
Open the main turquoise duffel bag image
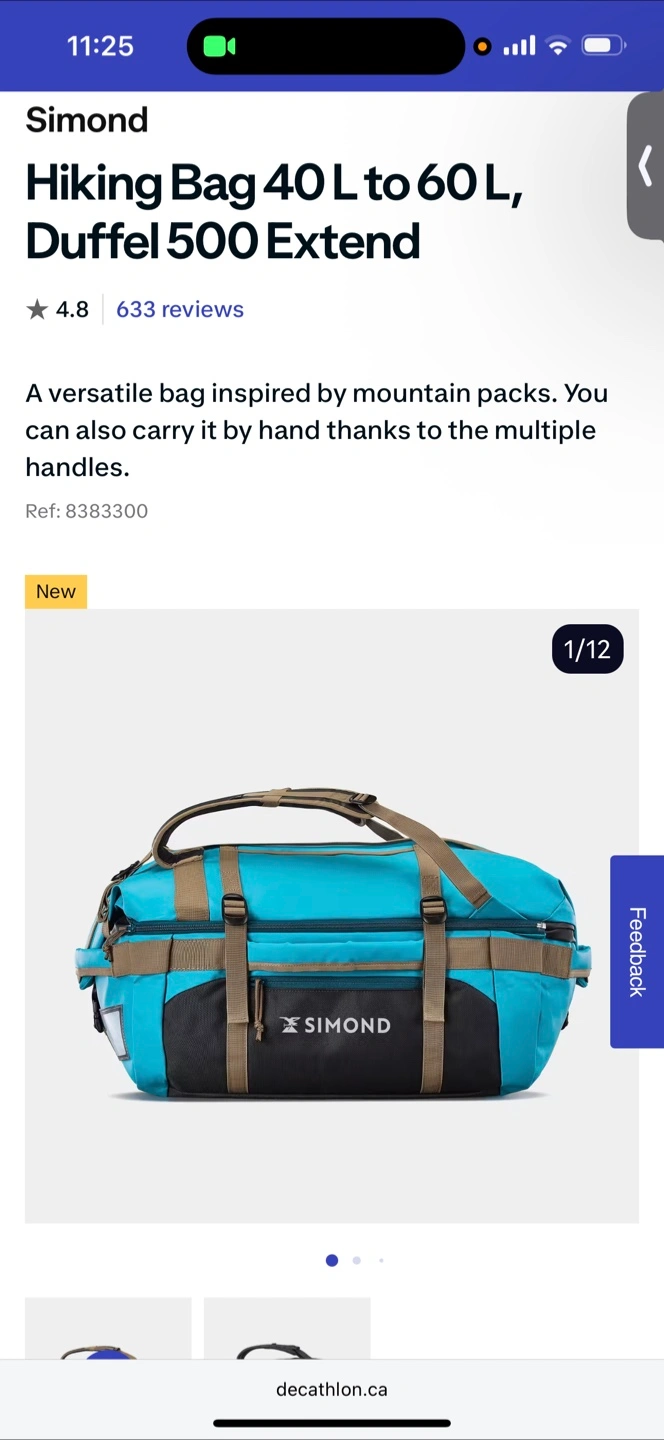tap(332, 916)
